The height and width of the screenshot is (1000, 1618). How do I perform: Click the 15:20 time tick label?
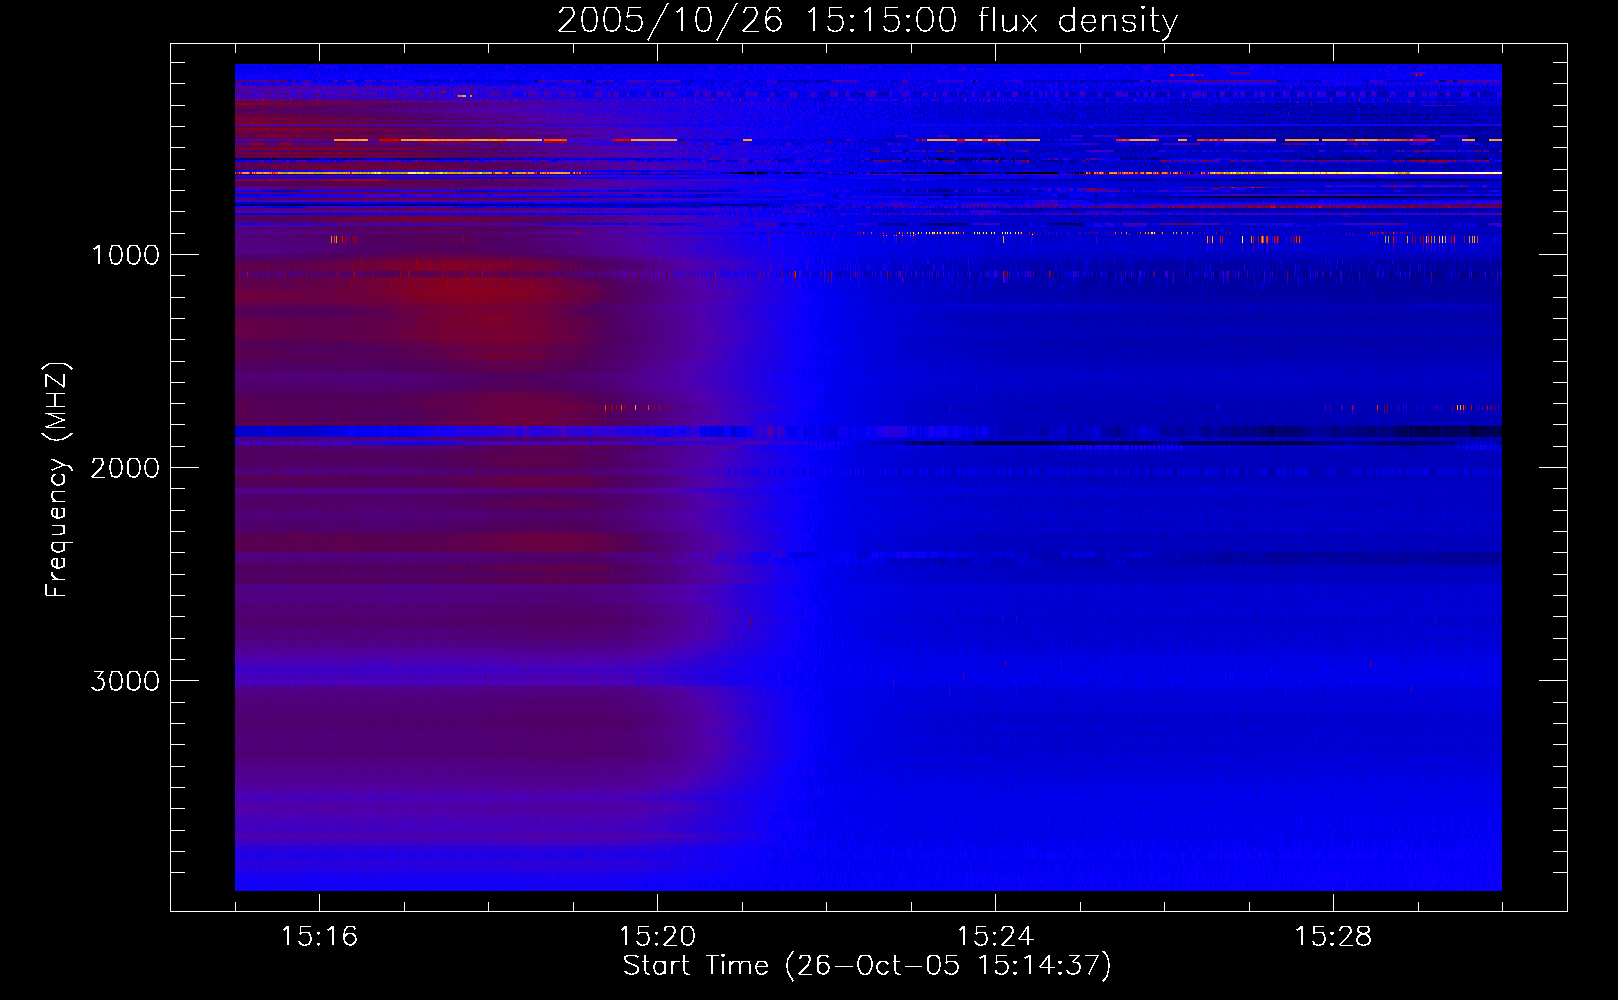(x=657, y=937)
